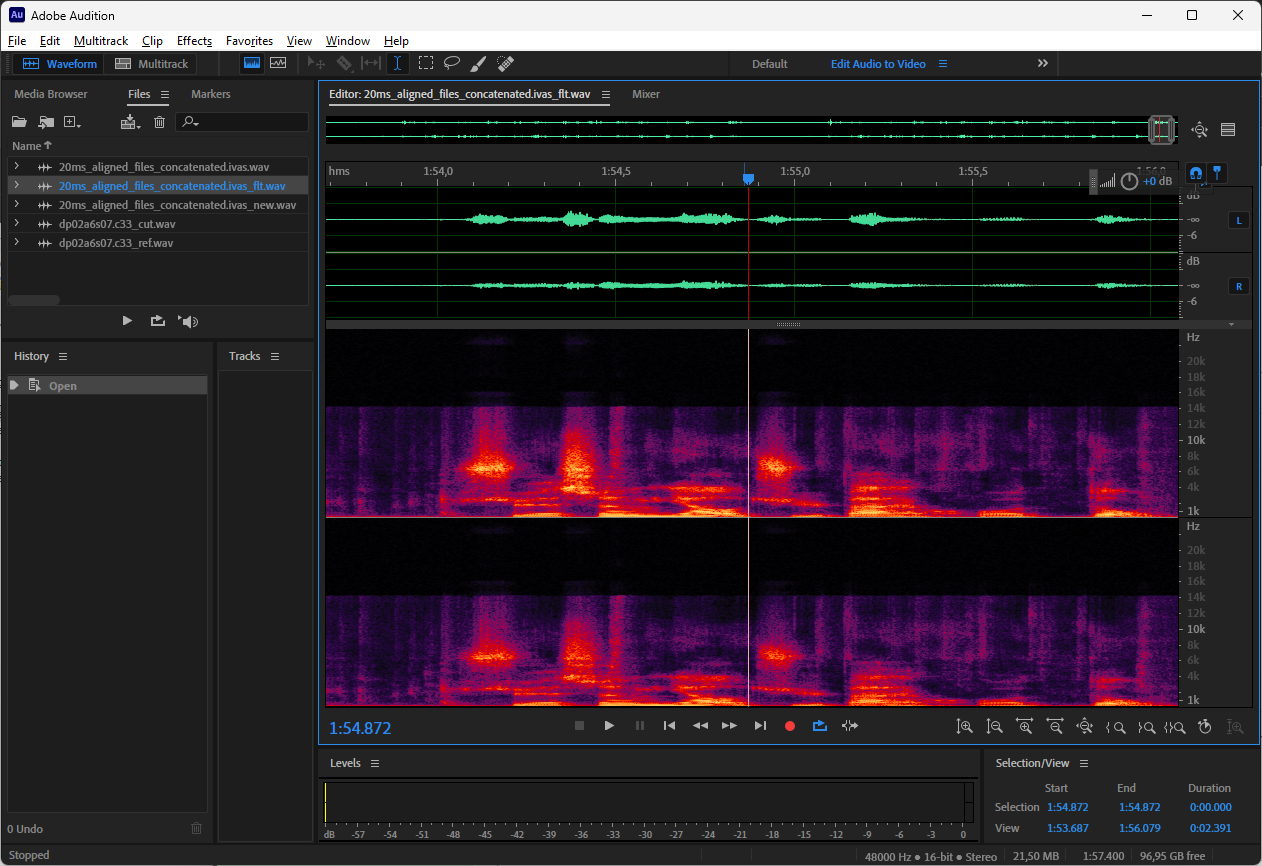Choose the Paintbrush Selection tool
The height and width of the screenshot is (866, 1262).
pos(478,63)
